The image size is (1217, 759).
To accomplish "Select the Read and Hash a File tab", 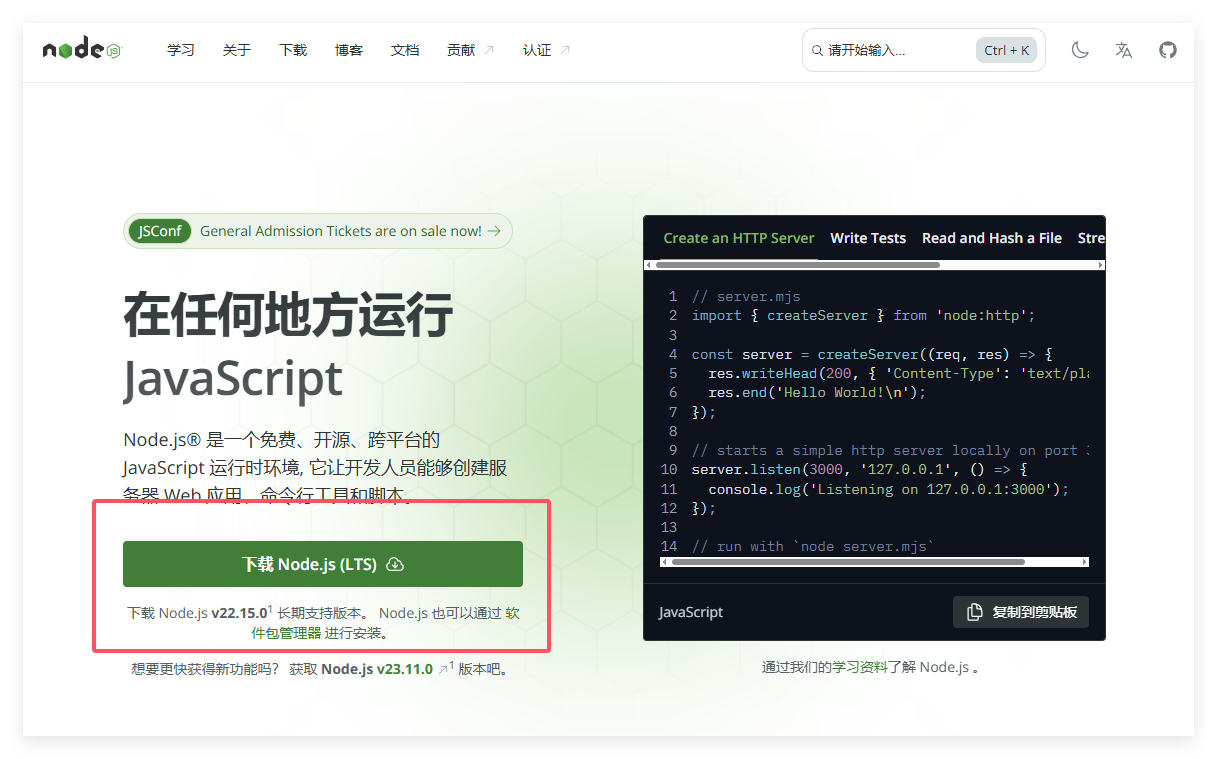I will (992, 238).
